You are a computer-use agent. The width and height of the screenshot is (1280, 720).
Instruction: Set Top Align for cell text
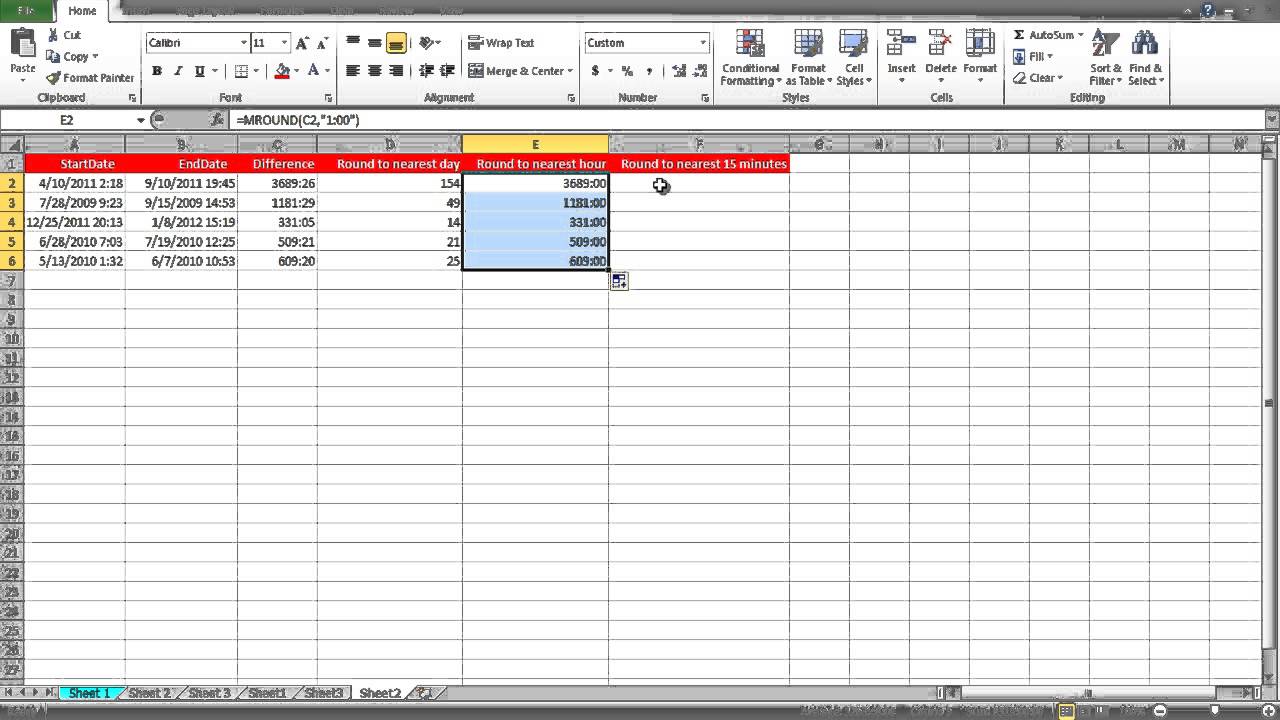click(353, 43)
